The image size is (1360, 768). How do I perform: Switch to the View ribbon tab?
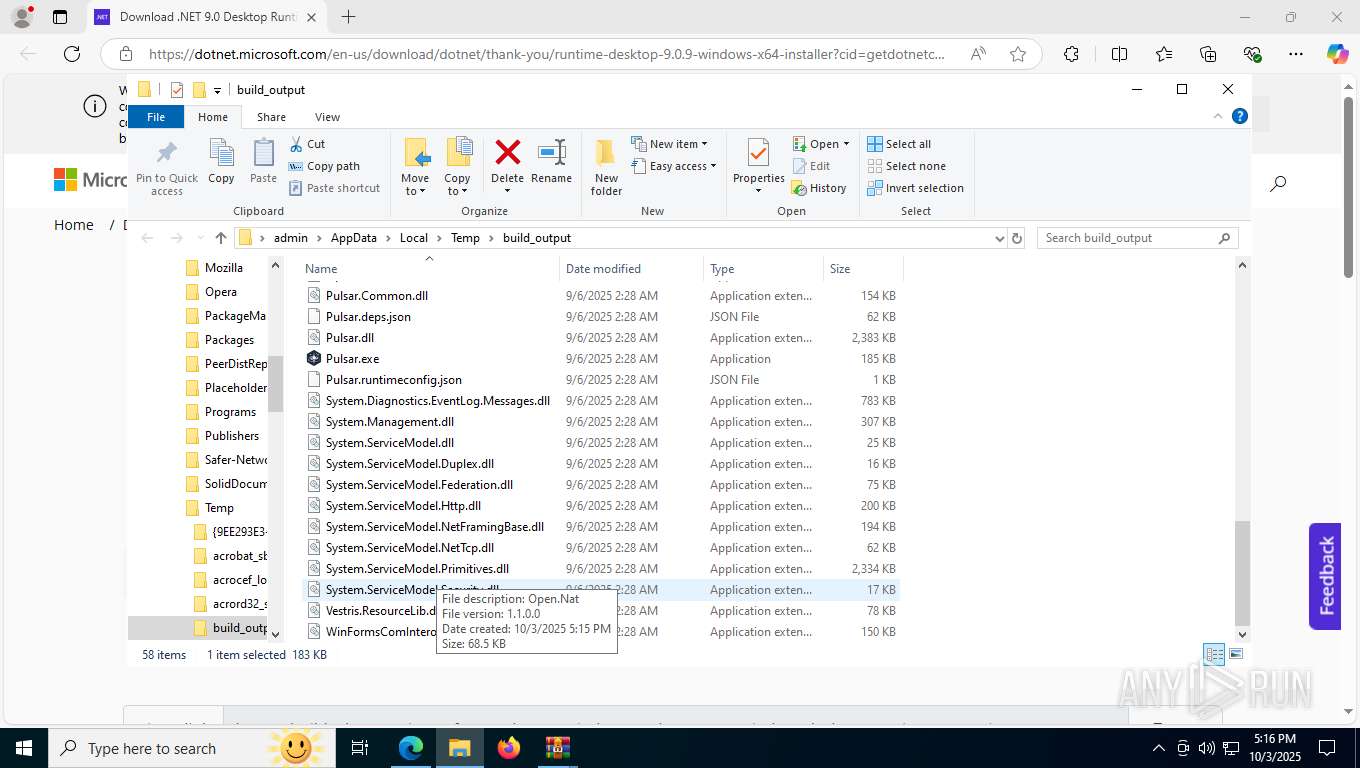[x=327, y=117]
